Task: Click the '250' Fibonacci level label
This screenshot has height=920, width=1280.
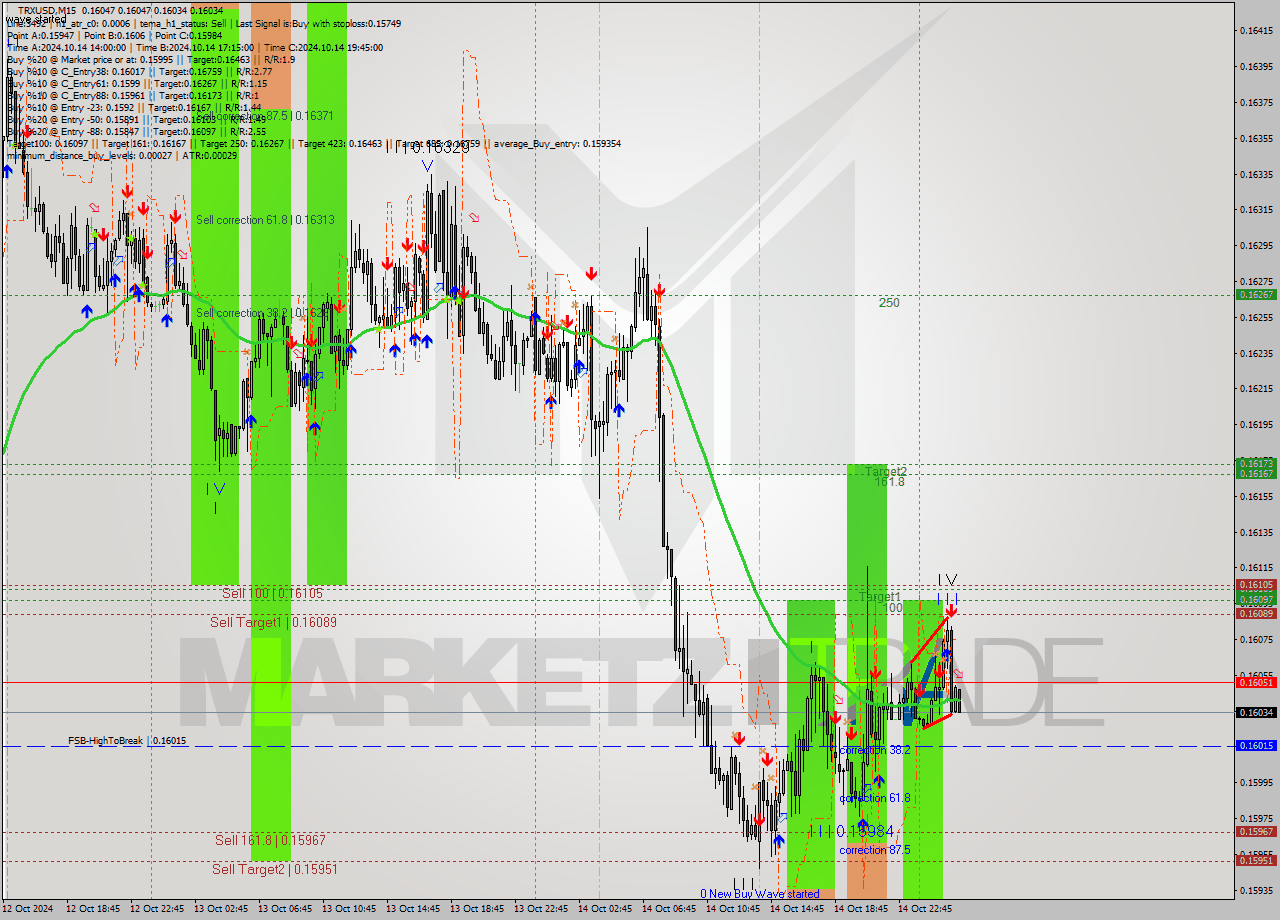Action: [x=889, y=303]
